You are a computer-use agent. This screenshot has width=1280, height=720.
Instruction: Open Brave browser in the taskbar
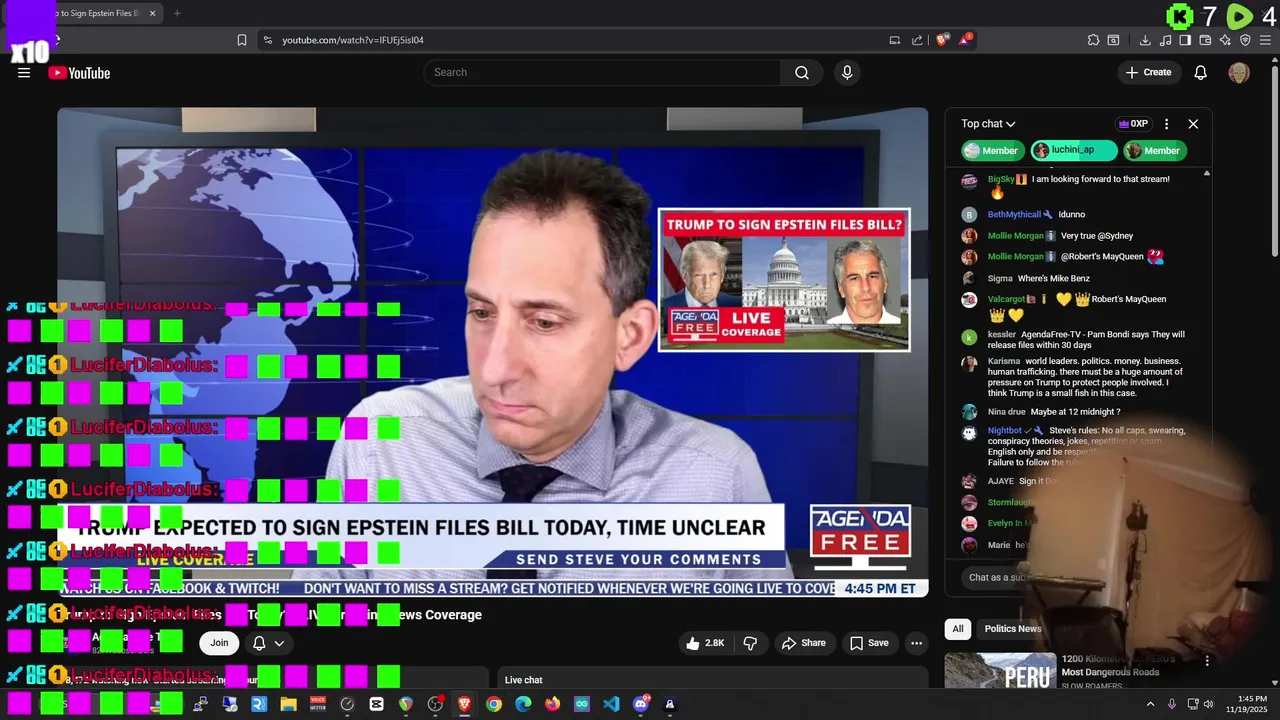464,704
